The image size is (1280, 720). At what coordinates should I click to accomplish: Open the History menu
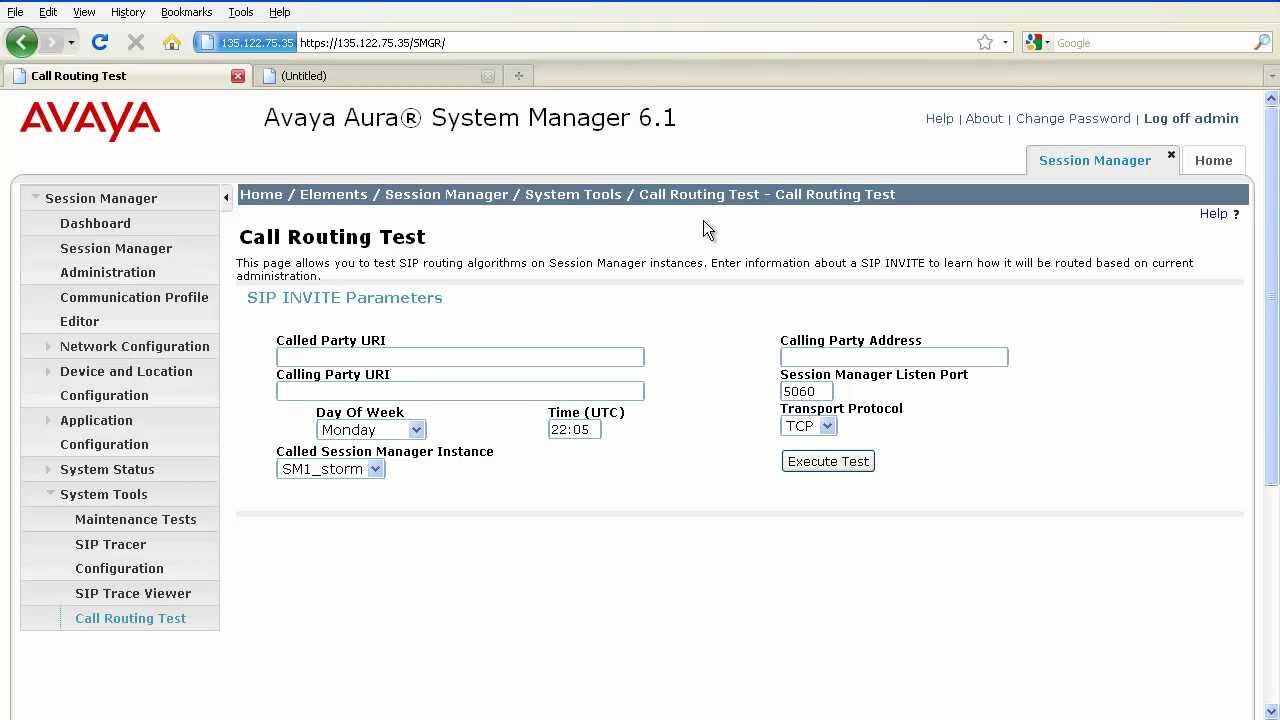pos(128,12)
